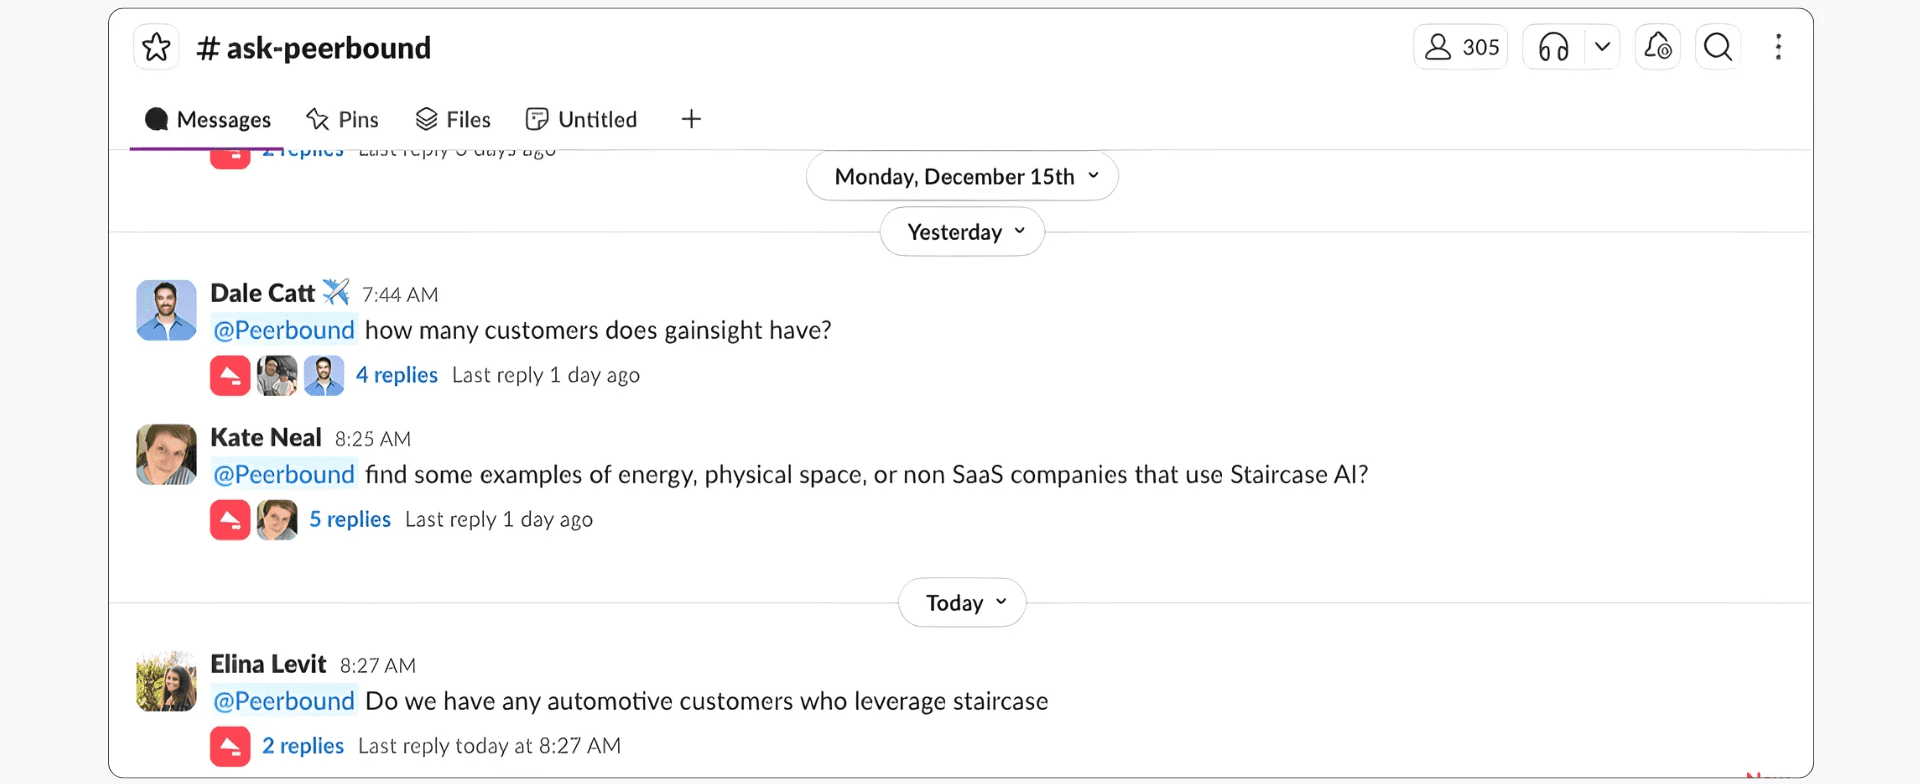1920x784 pixels.
Task: Open the huddle options chevron
Action: pyautogui.click(x=1602, y=46)
